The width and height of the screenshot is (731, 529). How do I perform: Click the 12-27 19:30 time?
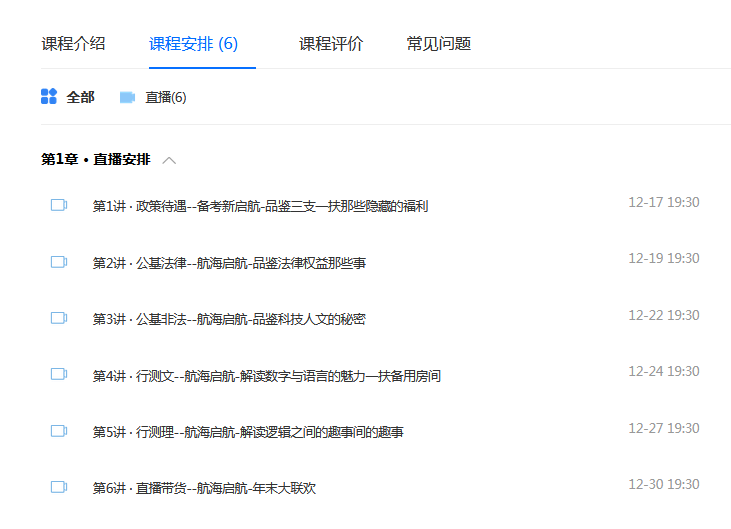point(664,428)
